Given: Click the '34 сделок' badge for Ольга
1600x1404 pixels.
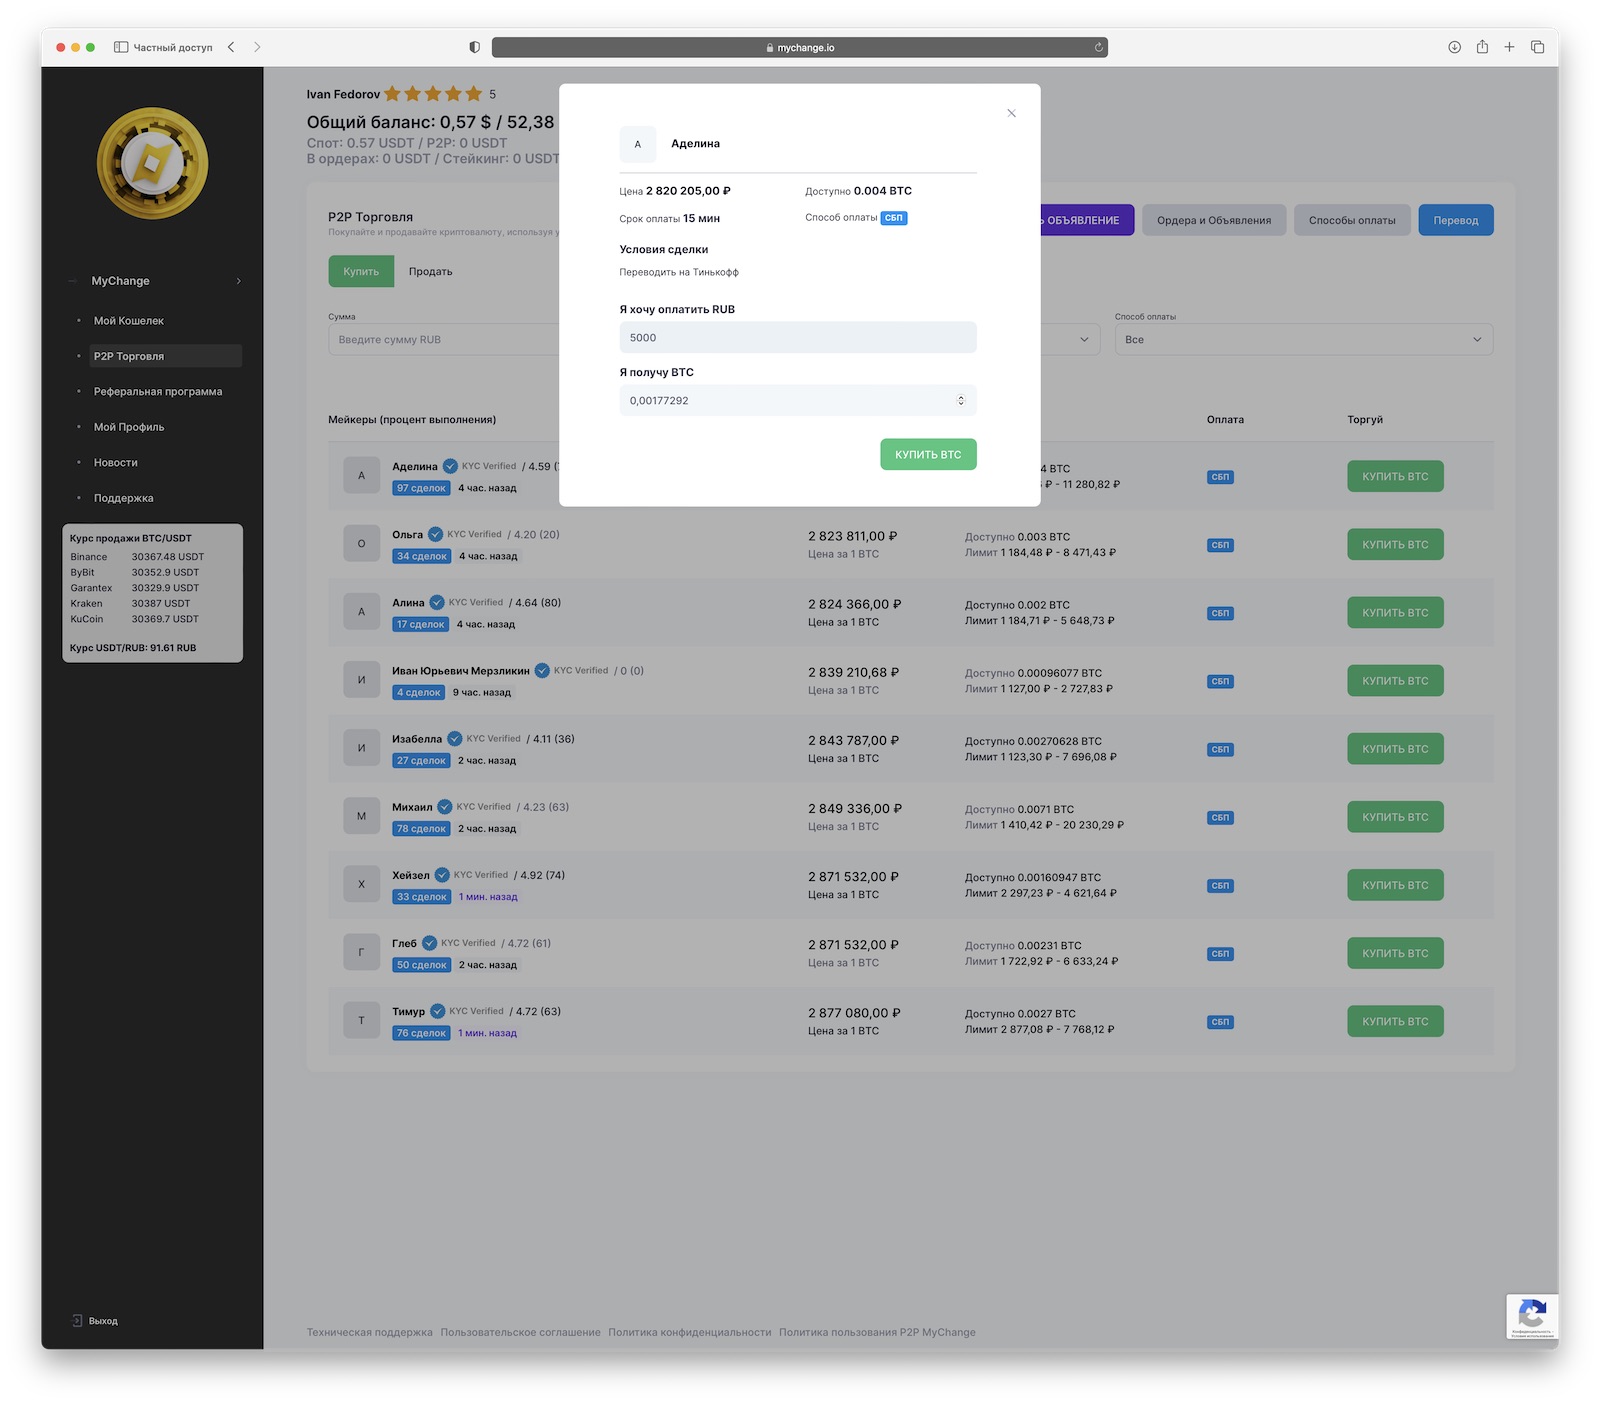Looking at the screenshot, I should [421, 556].
